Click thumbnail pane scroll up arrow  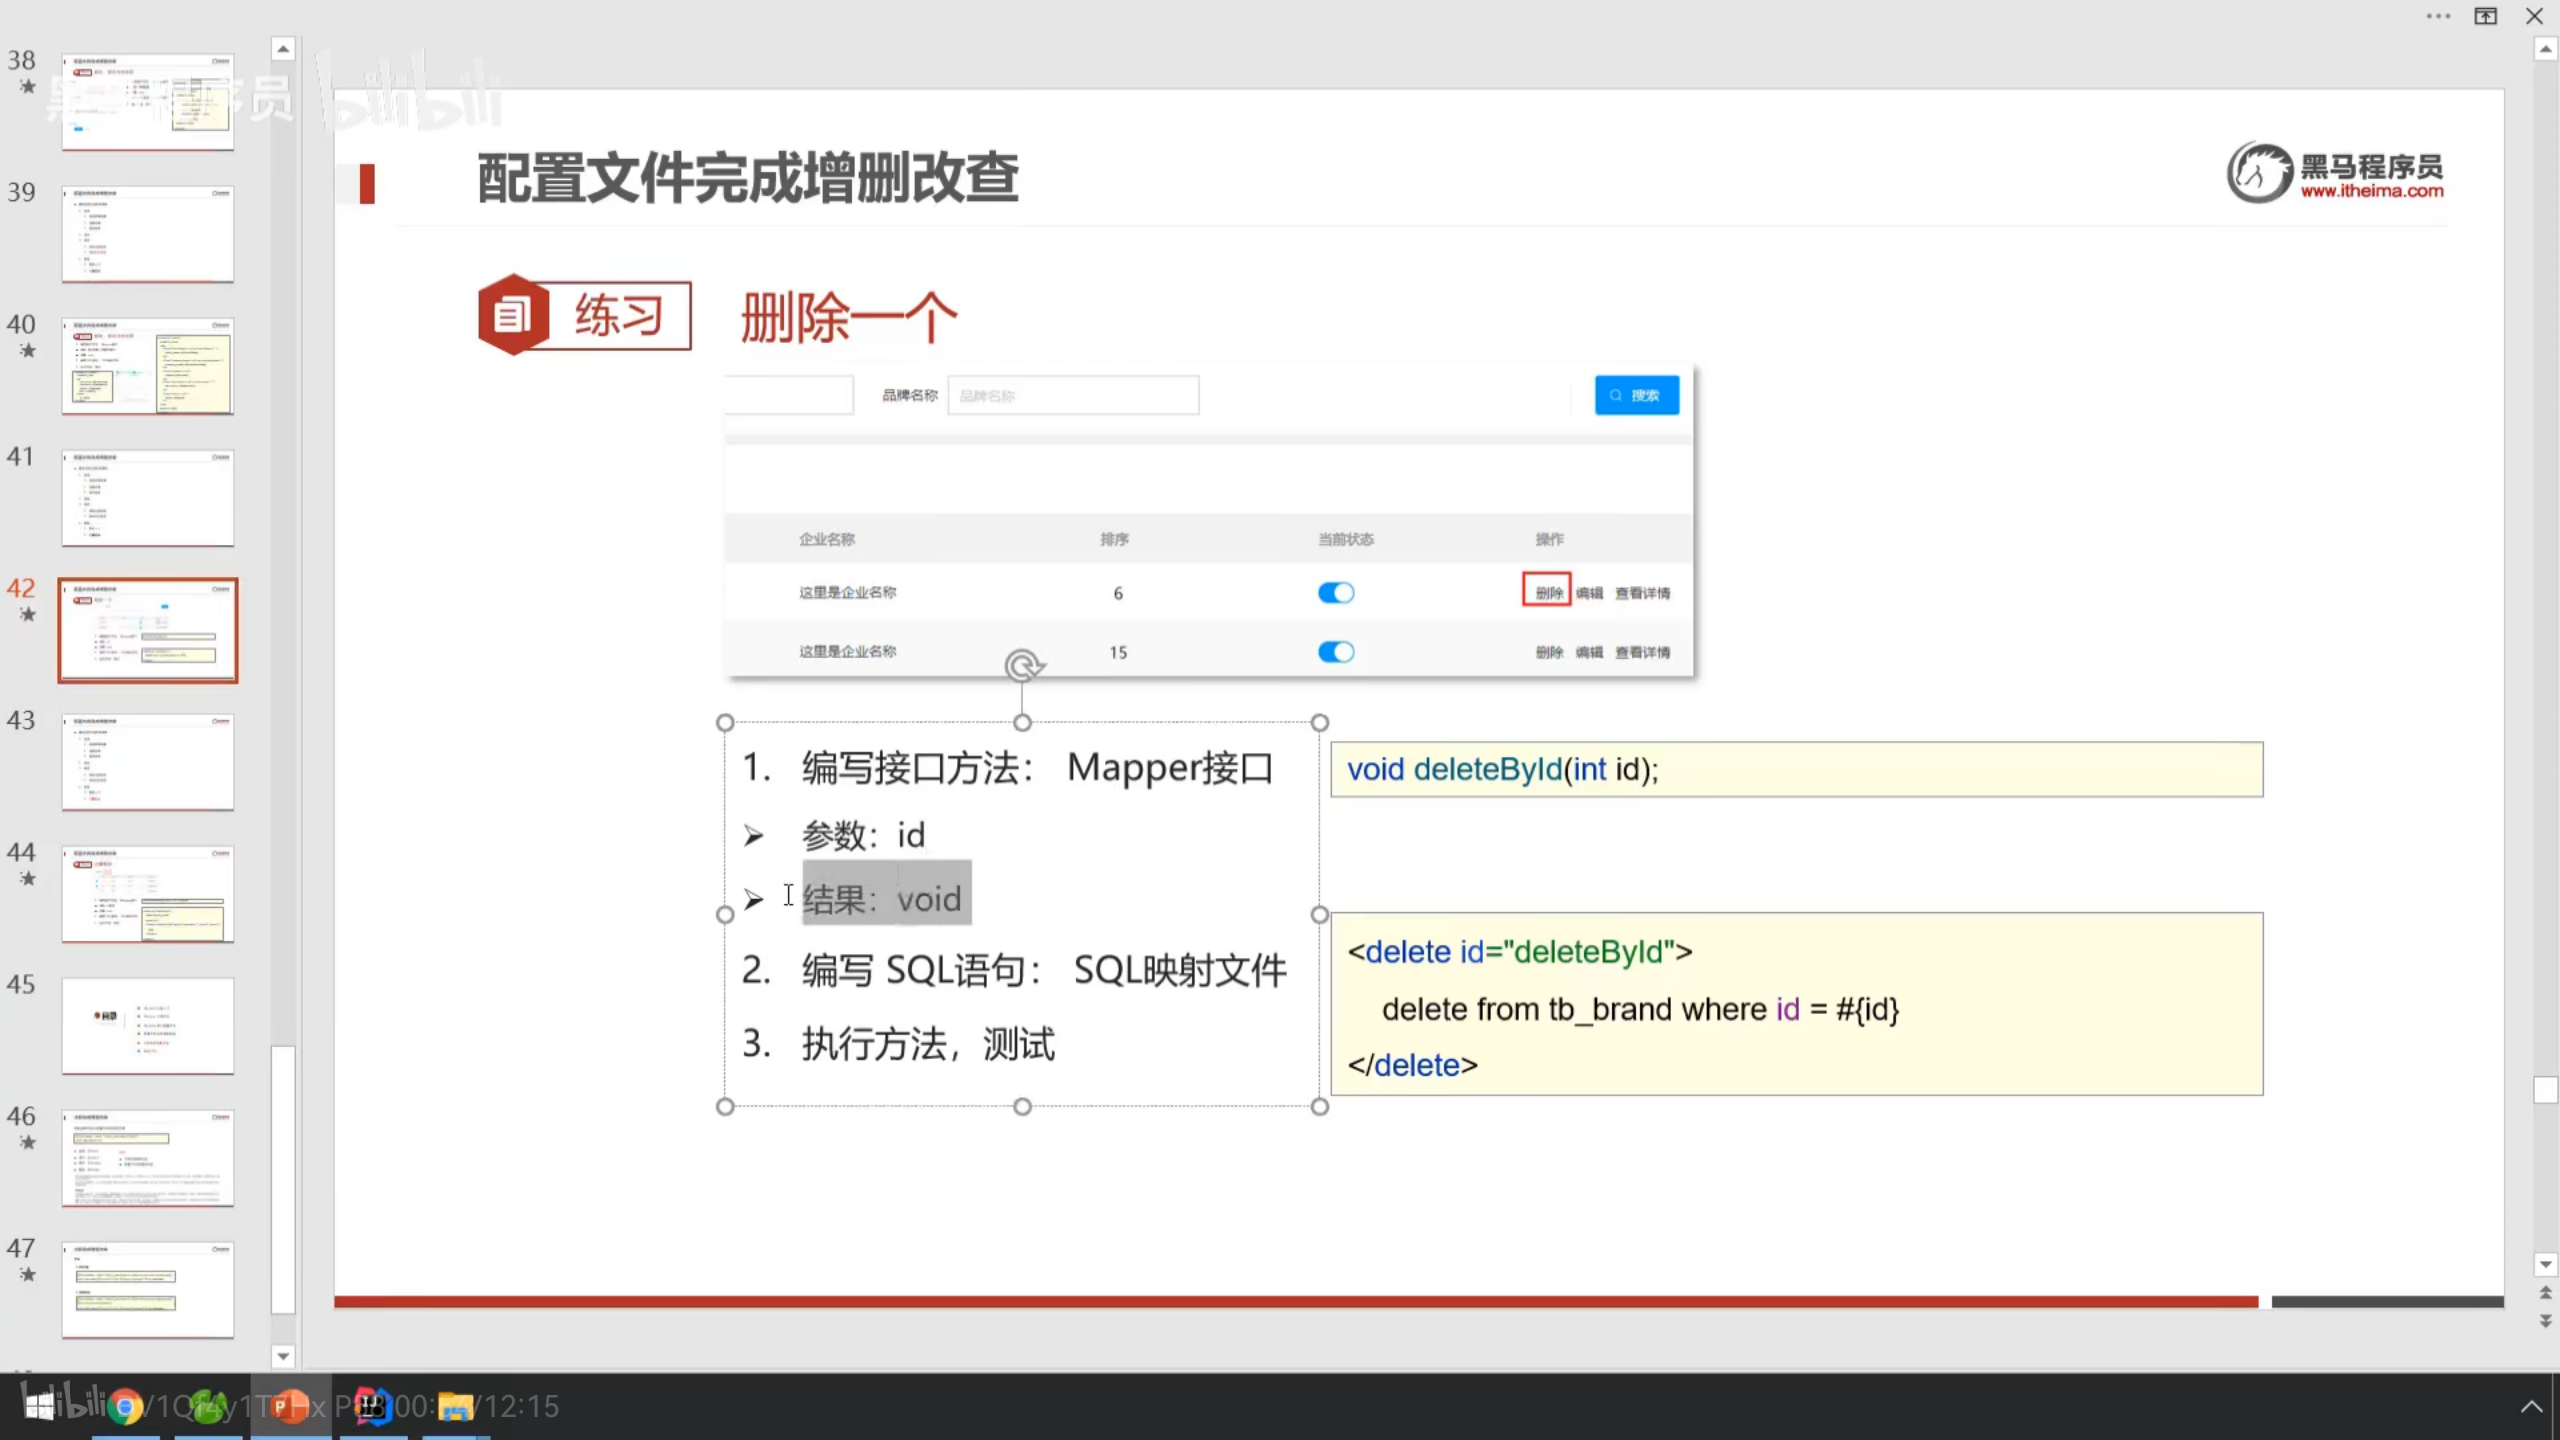(x=283, y=48)
